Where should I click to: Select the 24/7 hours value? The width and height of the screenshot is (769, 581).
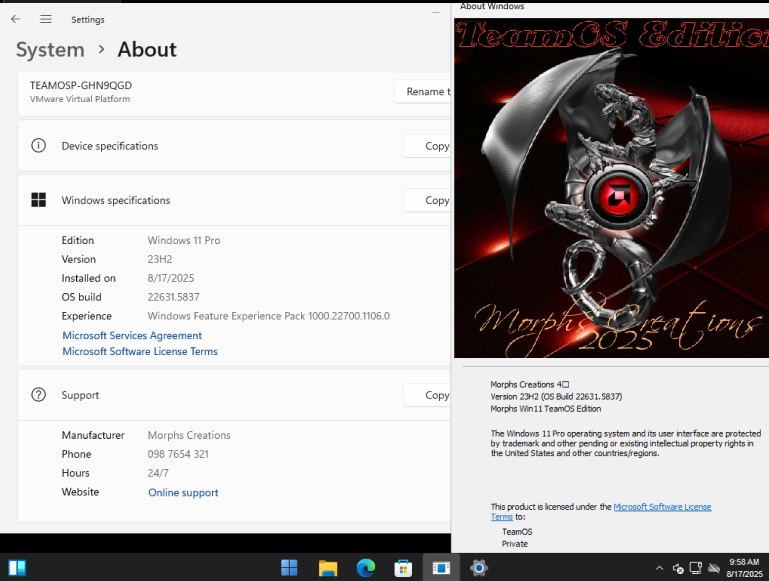(158, 473)
